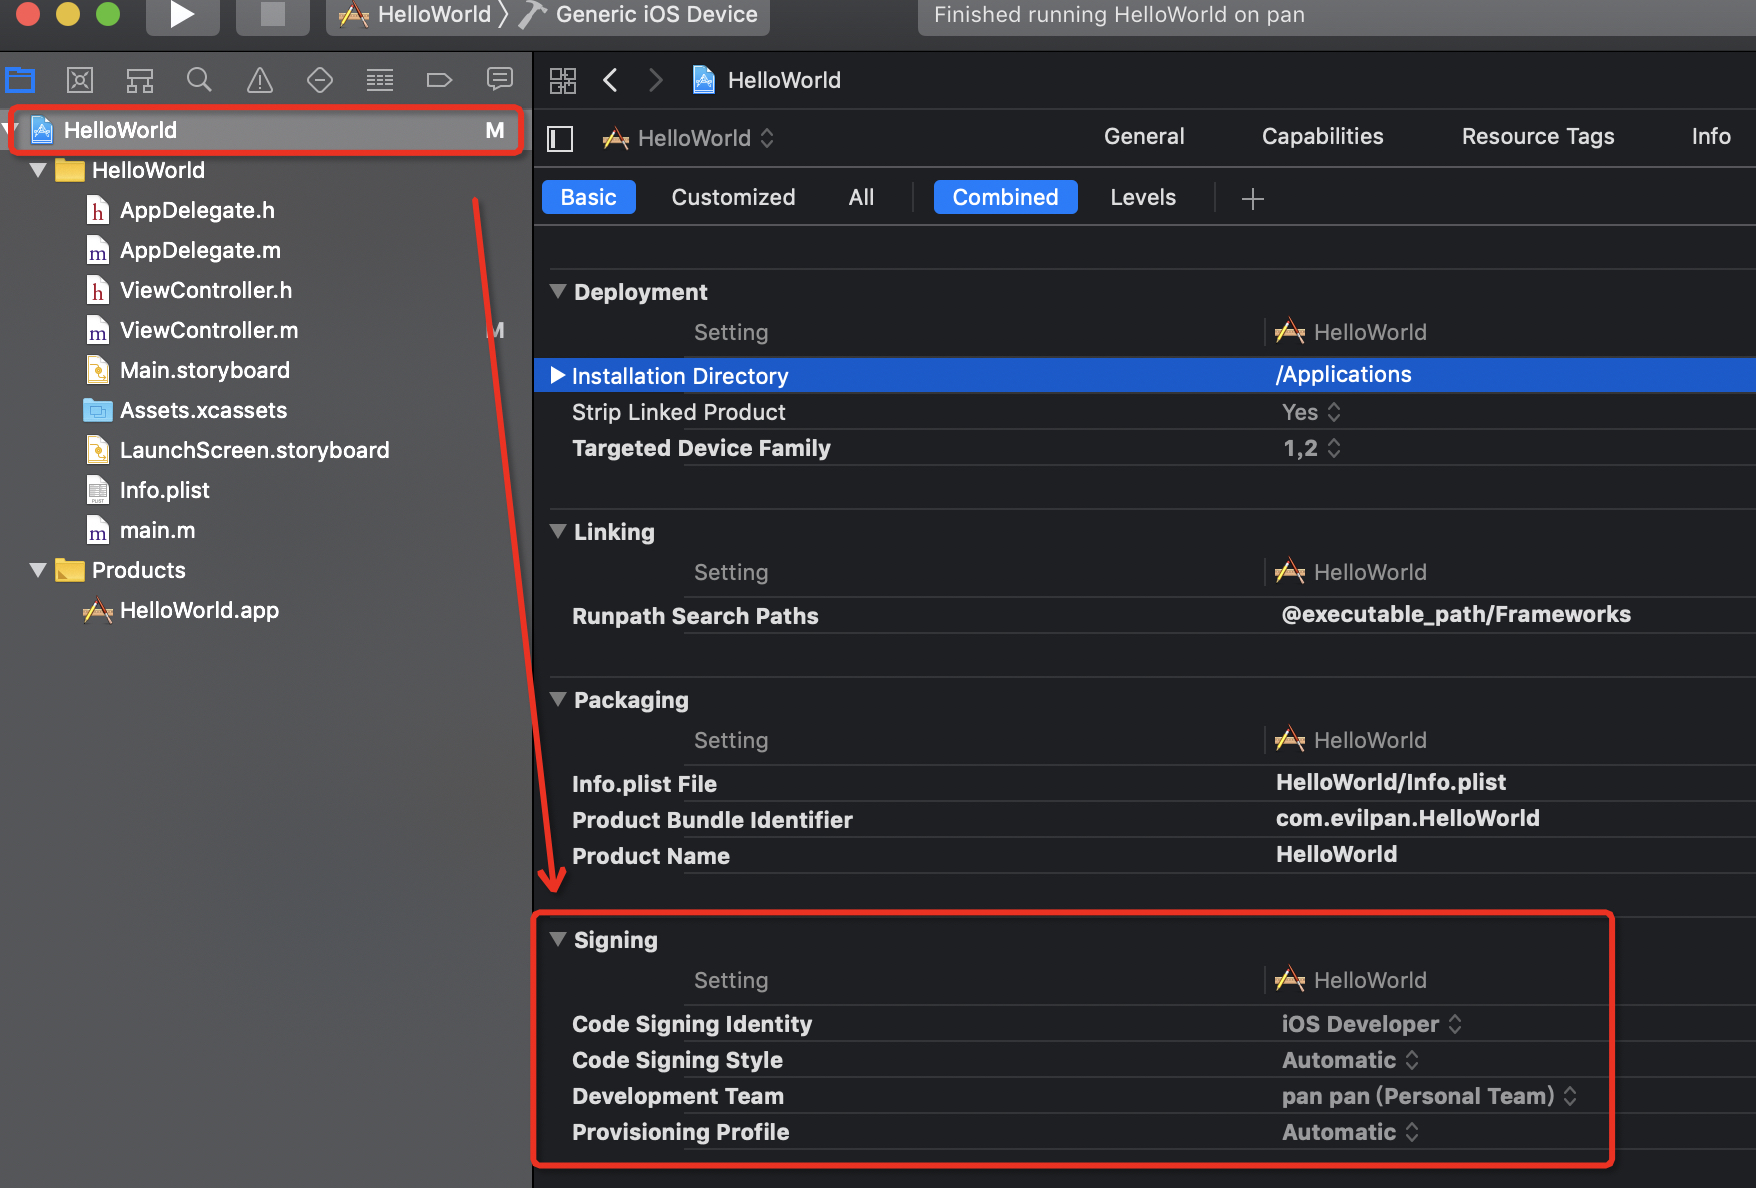Change Targeted Device Family value
Screen dimensions: 1756x1188
pos(1311,448)
